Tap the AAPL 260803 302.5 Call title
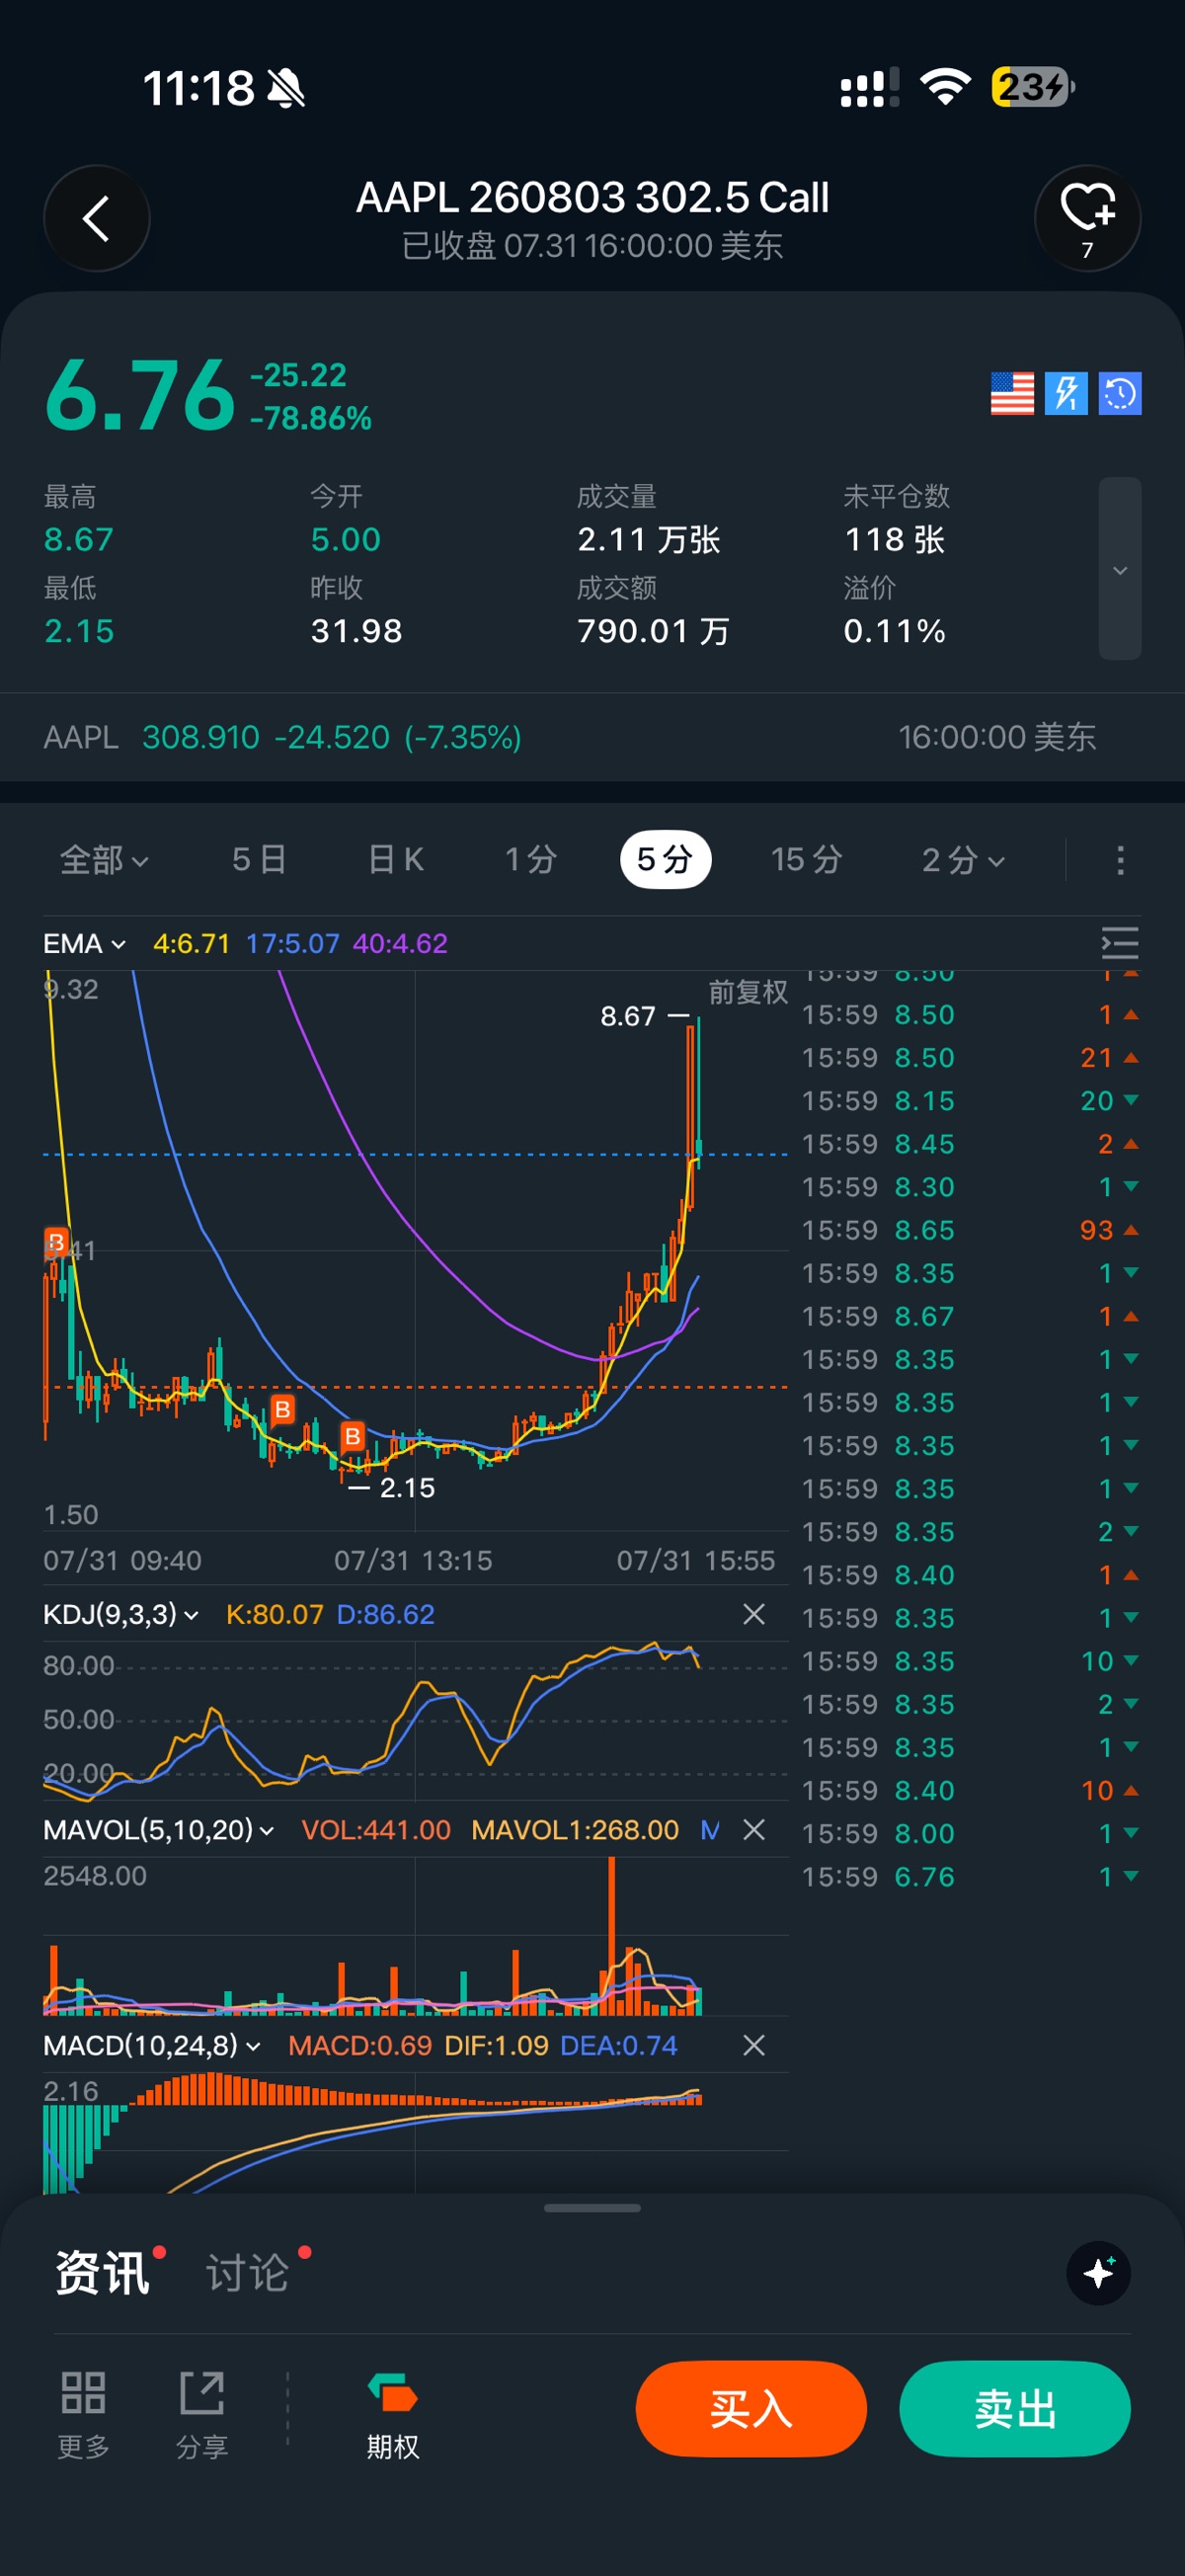1185x2576 pixels. 592,198
